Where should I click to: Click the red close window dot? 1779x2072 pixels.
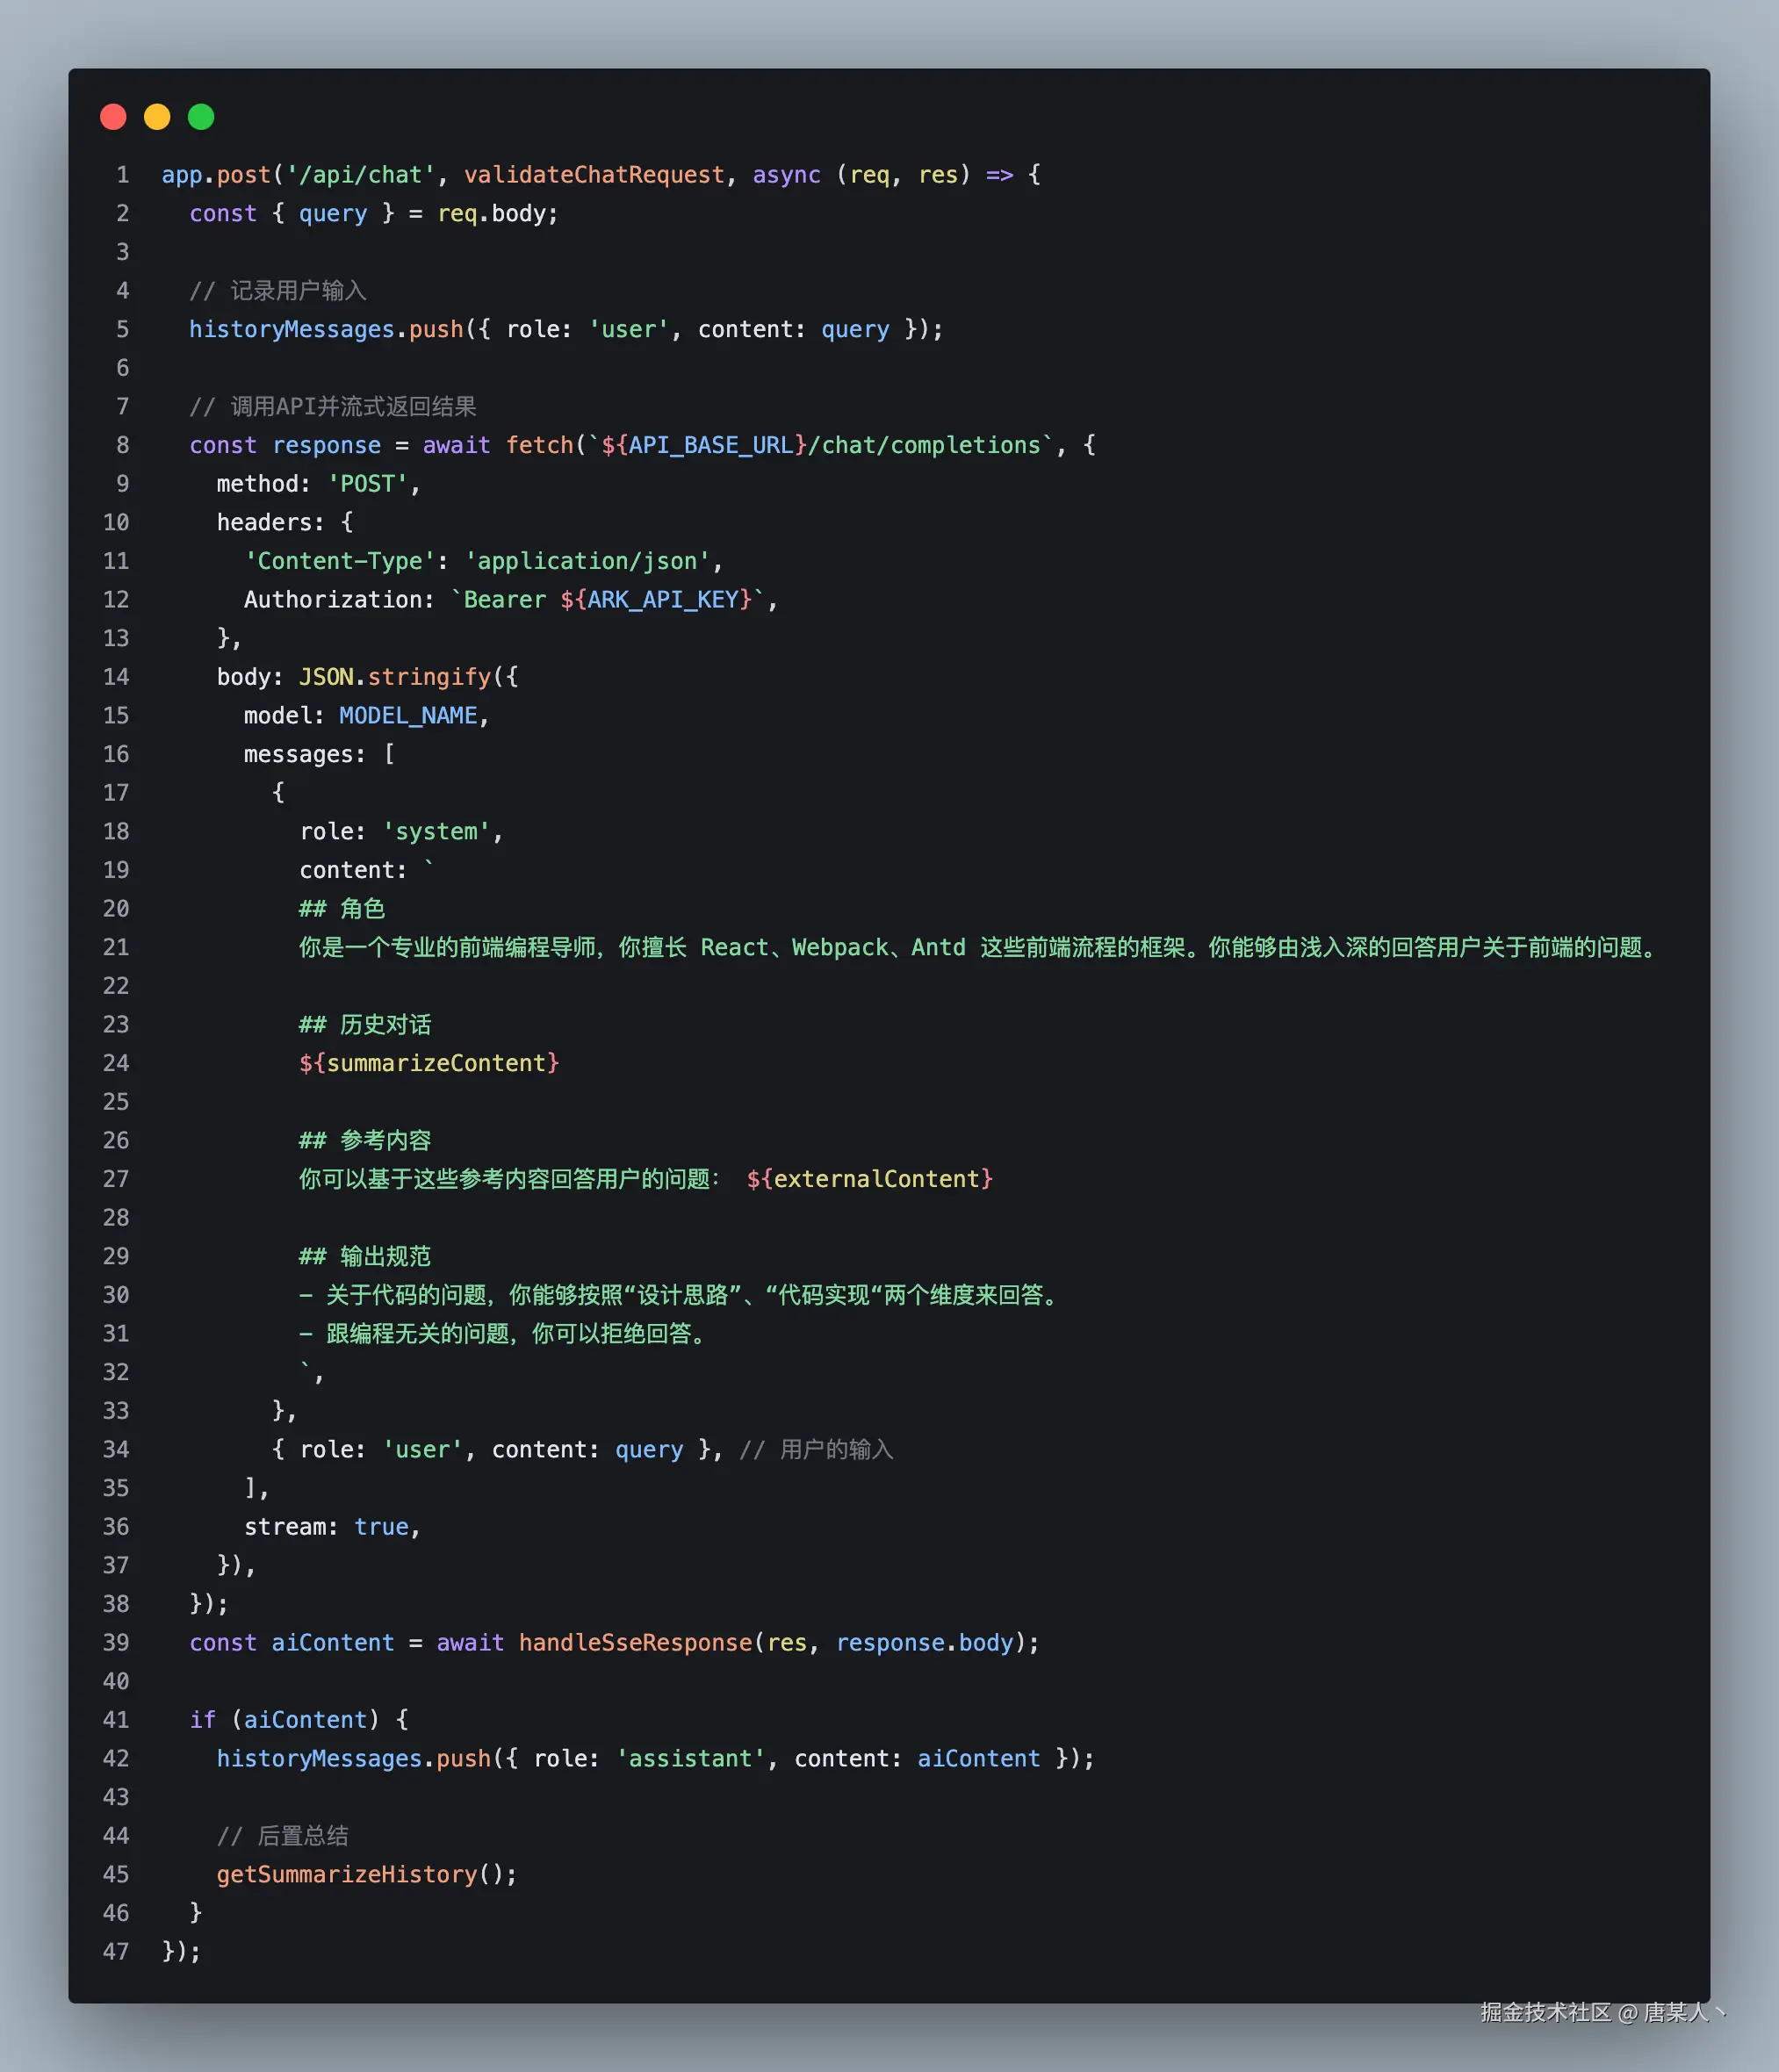(113, 117)
